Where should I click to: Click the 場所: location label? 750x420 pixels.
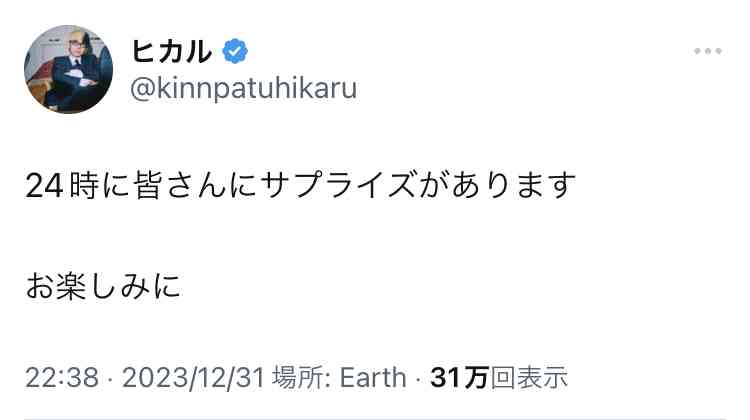[302, 377]
